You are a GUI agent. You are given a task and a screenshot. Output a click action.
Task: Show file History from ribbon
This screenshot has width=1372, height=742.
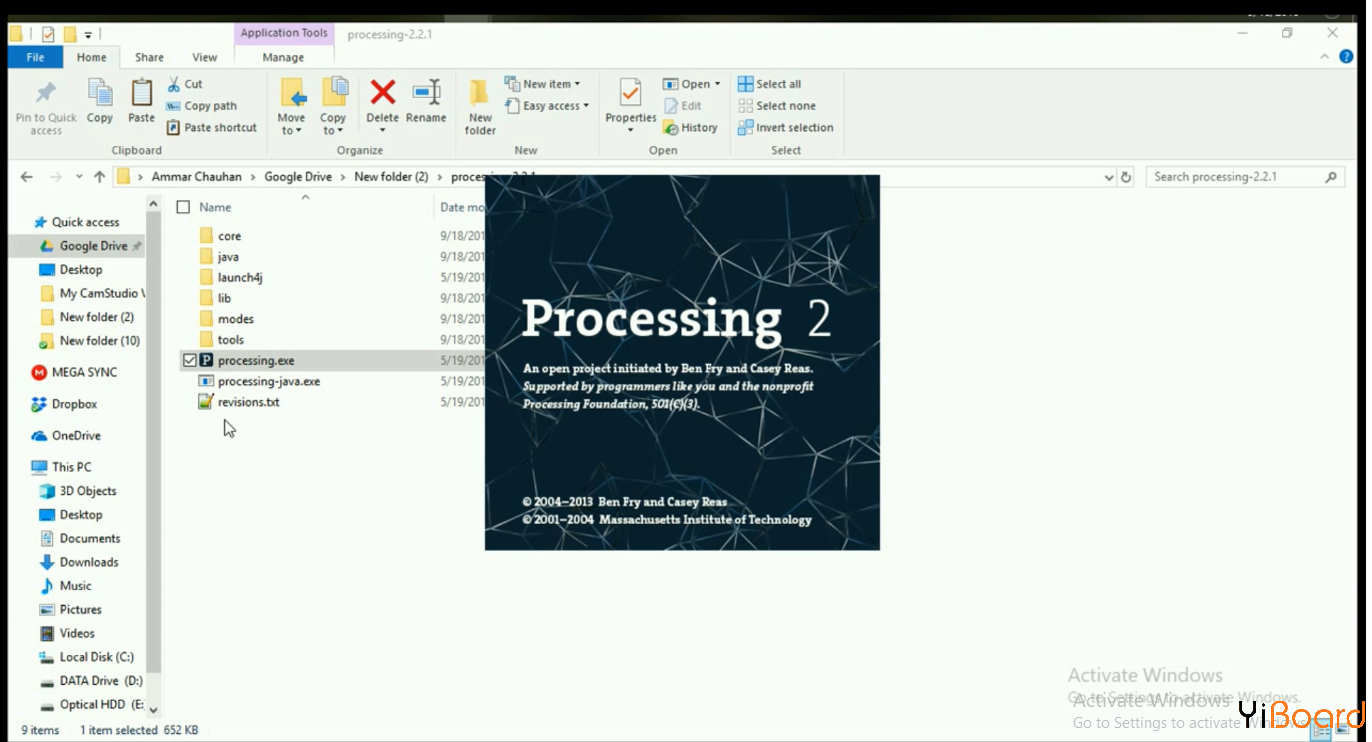[691, 128]
